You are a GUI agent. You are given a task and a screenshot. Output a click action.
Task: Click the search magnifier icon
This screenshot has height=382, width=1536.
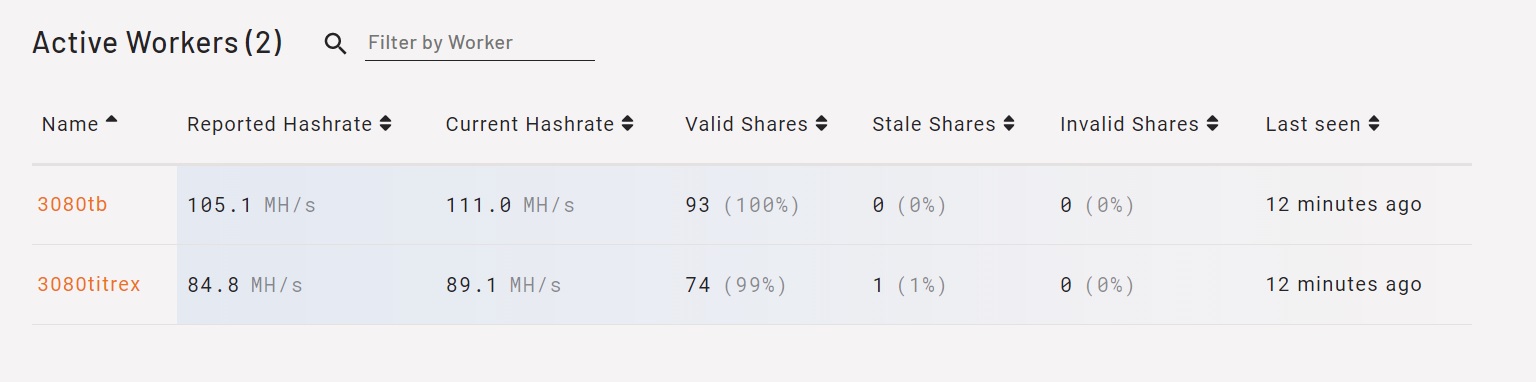coord(336,44)
